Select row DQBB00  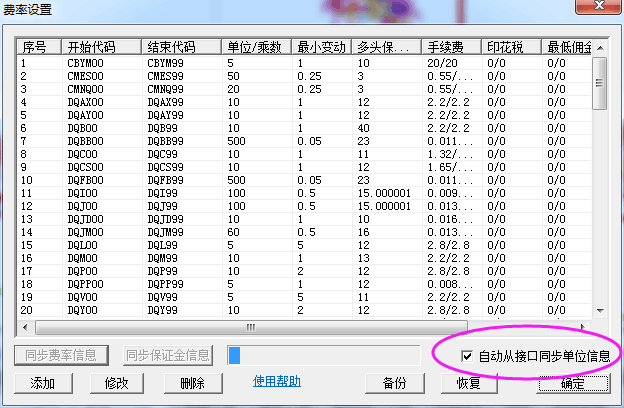304,141
